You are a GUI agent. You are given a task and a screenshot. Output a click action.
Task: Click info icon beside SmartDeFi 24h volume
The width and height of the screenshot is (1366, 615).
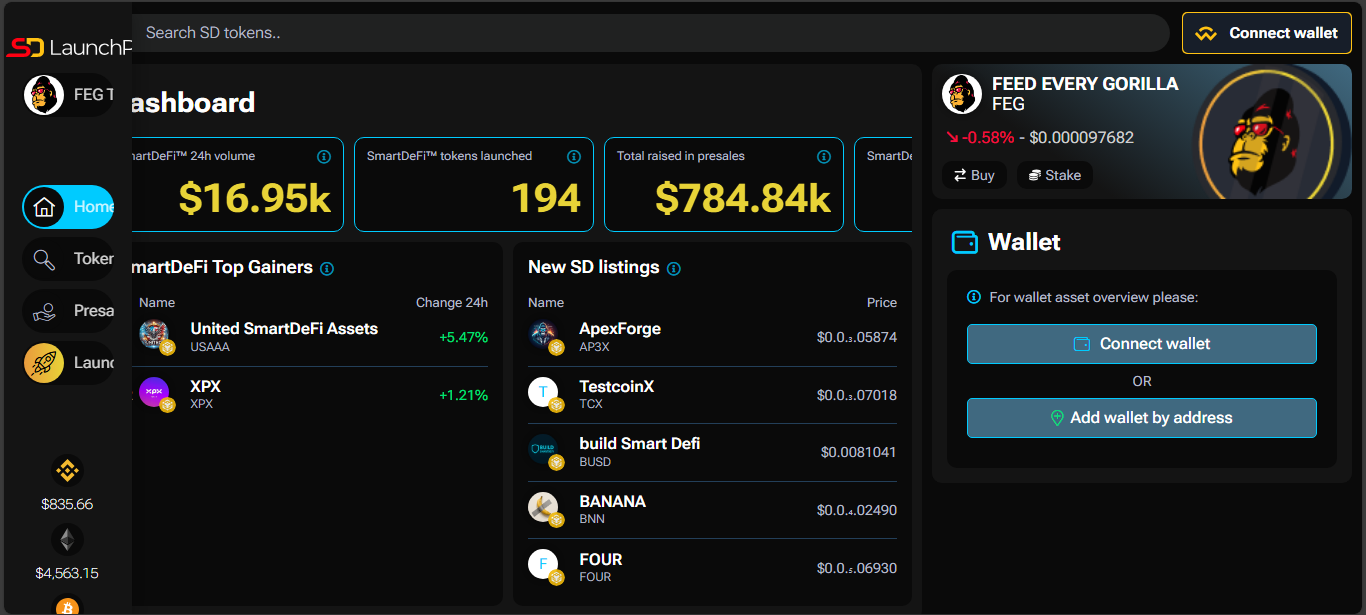point(323,156)
